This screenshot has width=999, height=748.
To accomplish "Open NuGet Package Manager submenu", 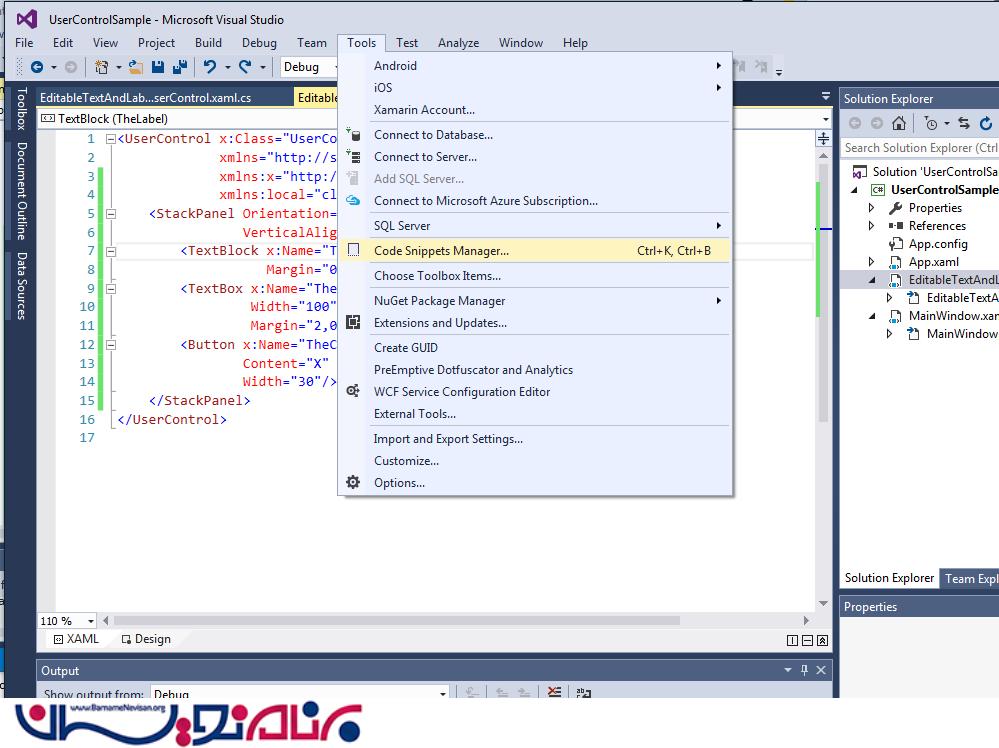I will coord(439,301).
